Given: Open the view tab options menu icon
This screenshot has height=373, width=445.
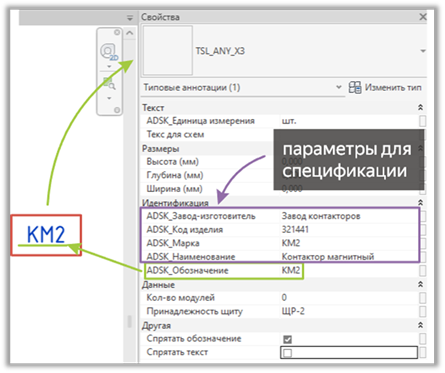Looking at the screenshot, I should 130,18.
